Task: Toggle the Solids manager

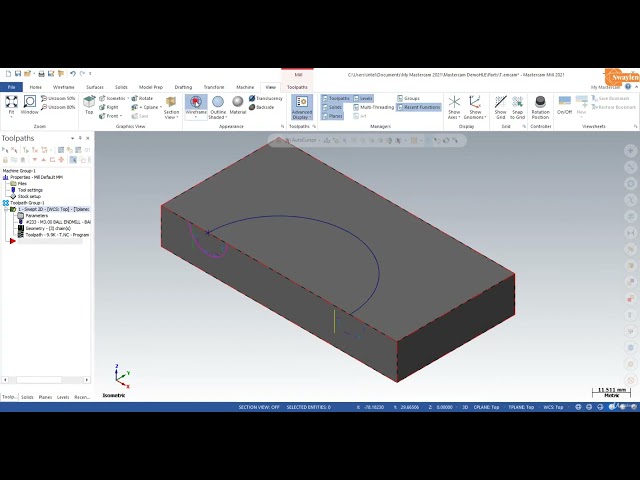Action: pos(332,107)
